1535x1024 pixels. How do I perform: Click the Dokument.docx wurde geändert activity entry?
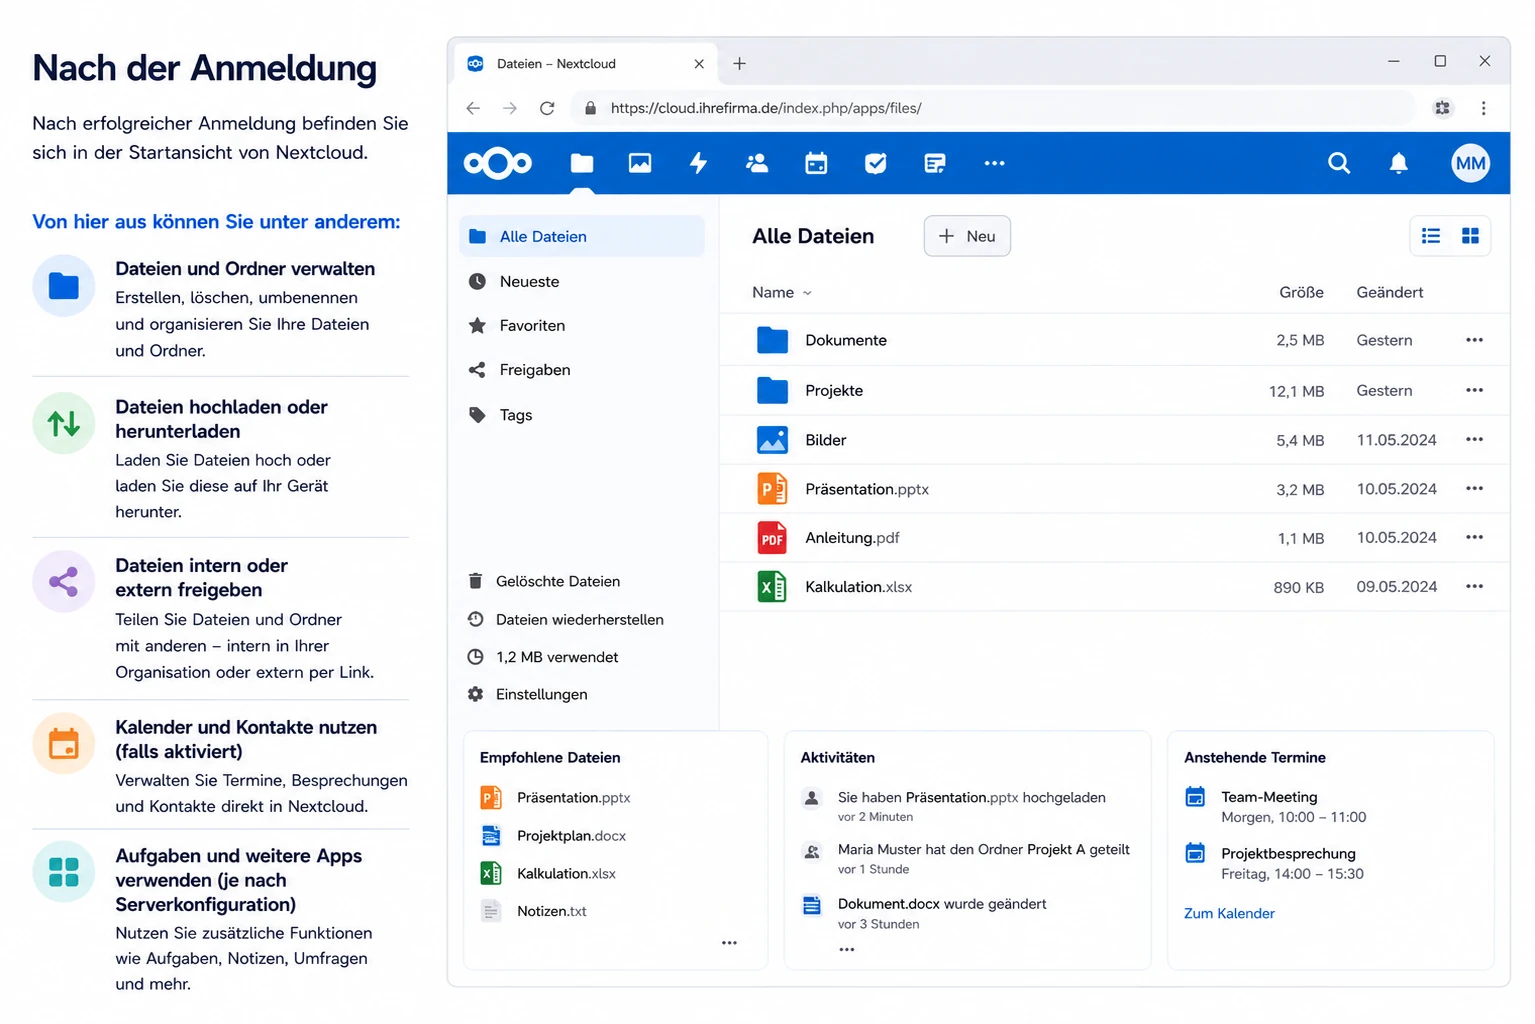[924, 913]
